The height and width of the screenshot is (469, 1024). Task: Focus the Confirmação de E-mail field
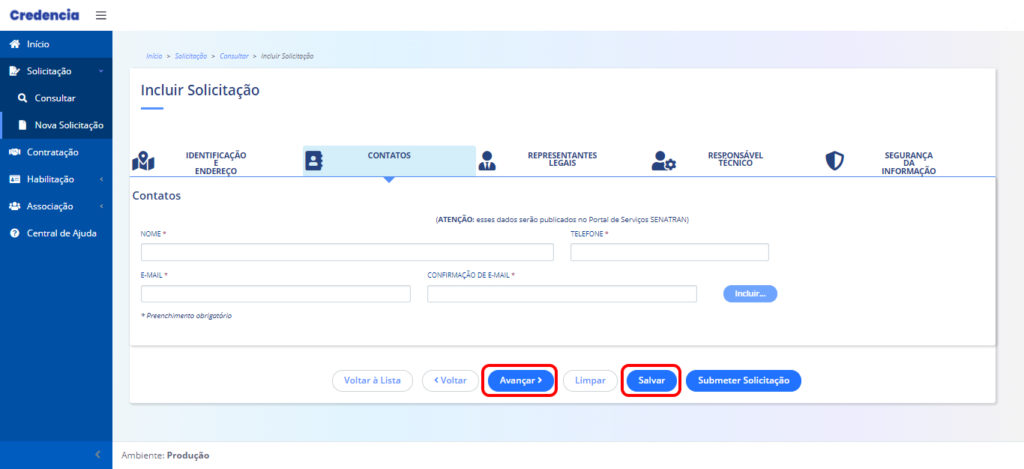coord(562,294)
